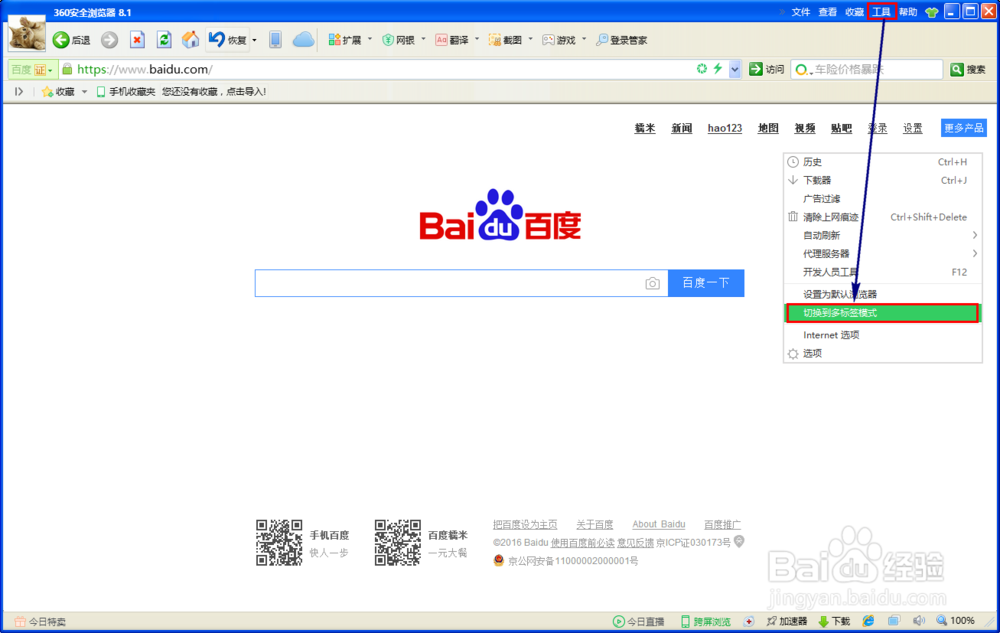This screenshot has width=1000, height=633.
Task: Select 清除上网痕迹 menu entry
Action: tap(883, 217)
